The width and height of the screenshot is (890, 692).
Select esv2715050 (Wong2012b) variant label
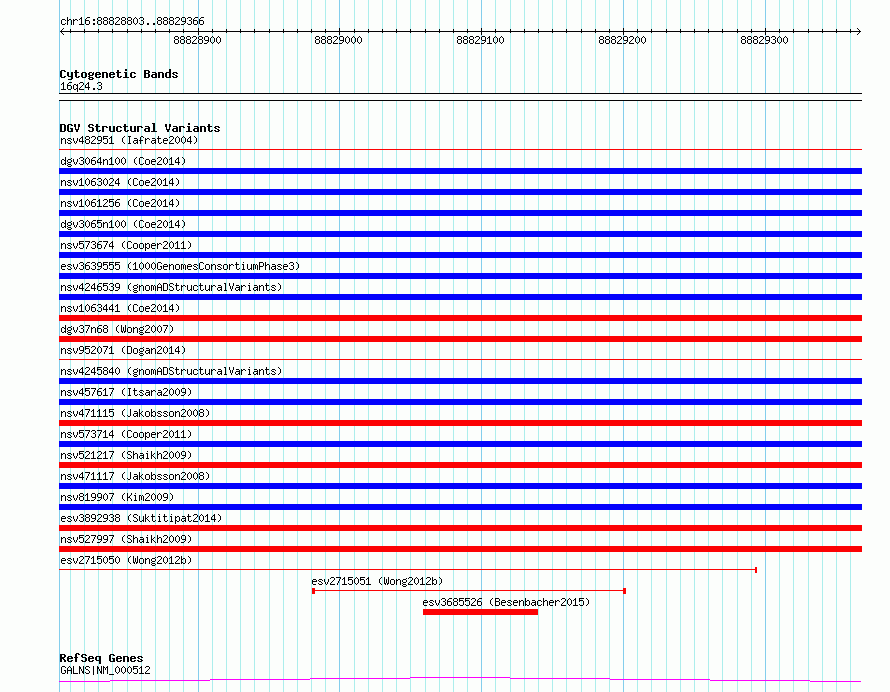pyautogui.click(x=126, y=560)
